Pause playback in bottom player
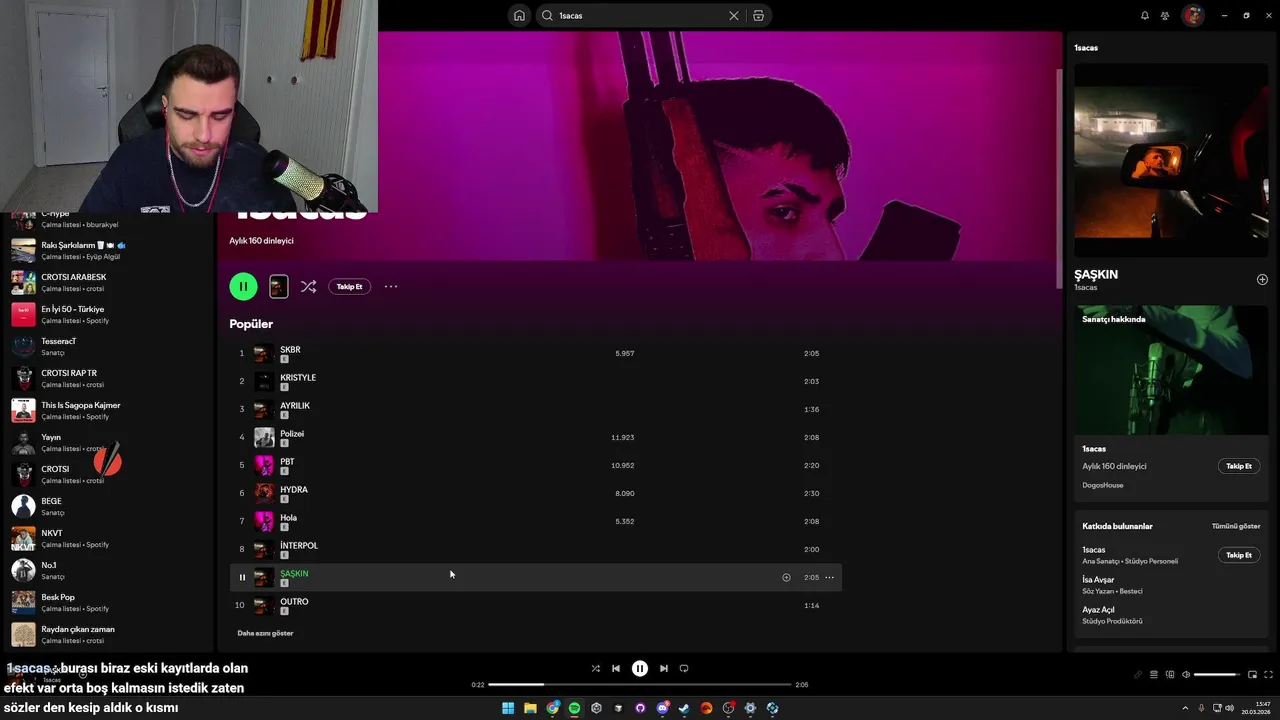 [x=640, y=668]
